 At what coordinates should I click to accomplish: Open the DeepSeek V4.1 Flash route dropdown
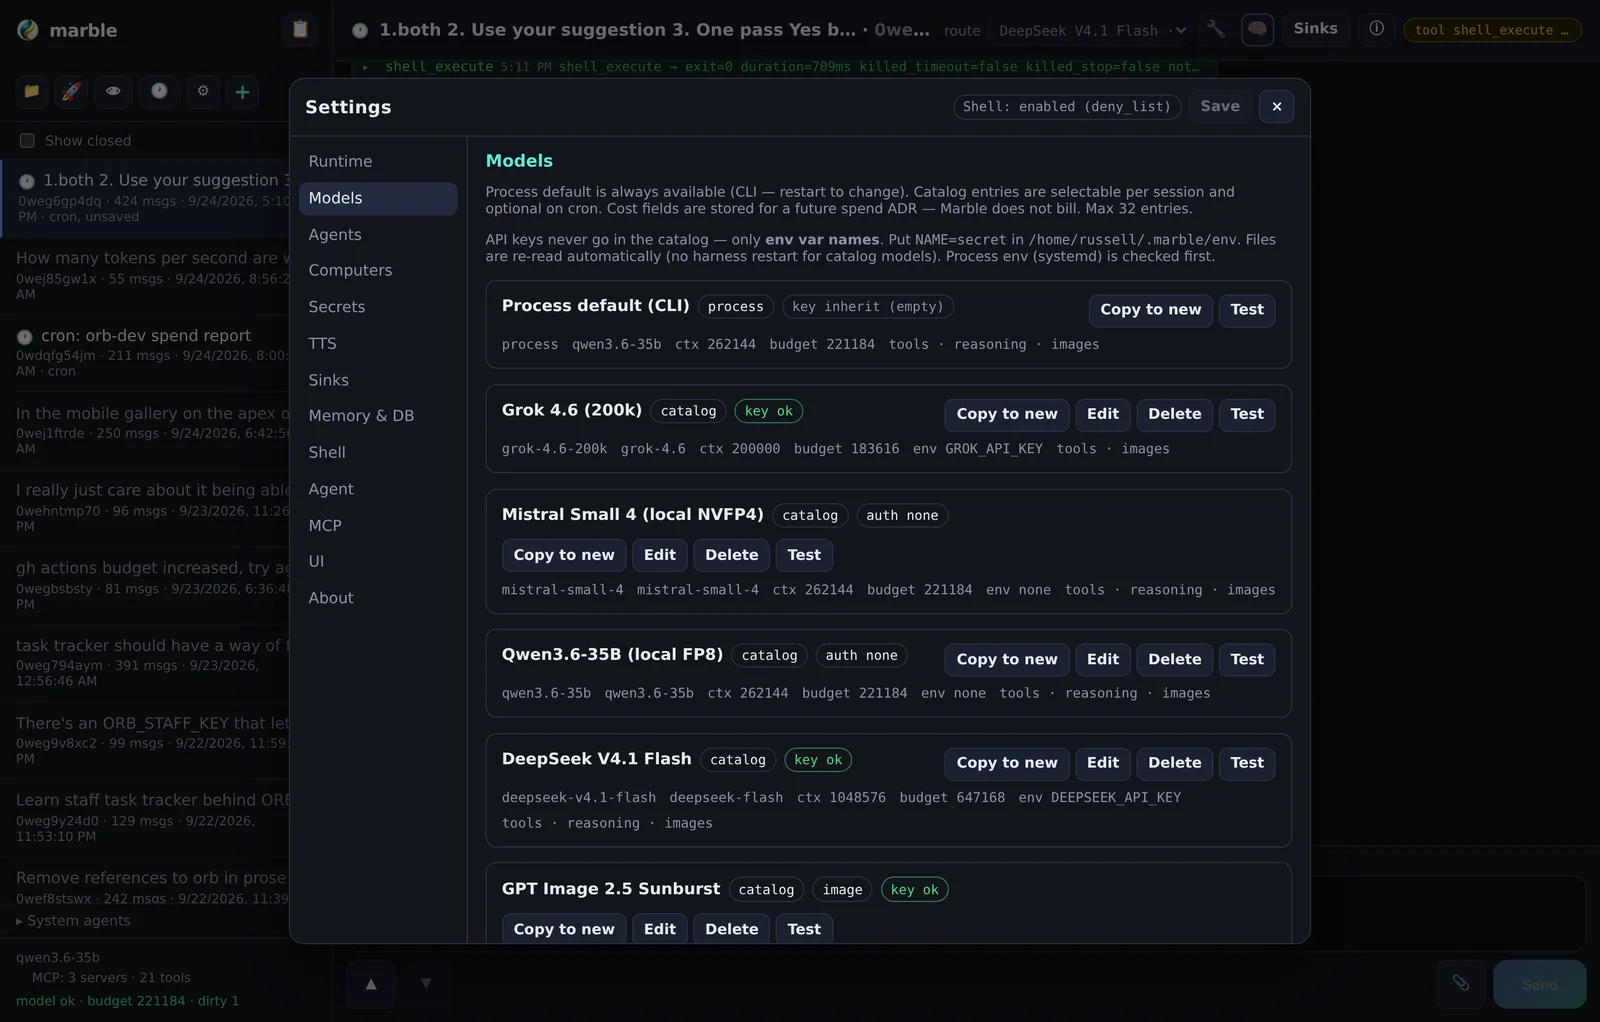point(1093,31)
